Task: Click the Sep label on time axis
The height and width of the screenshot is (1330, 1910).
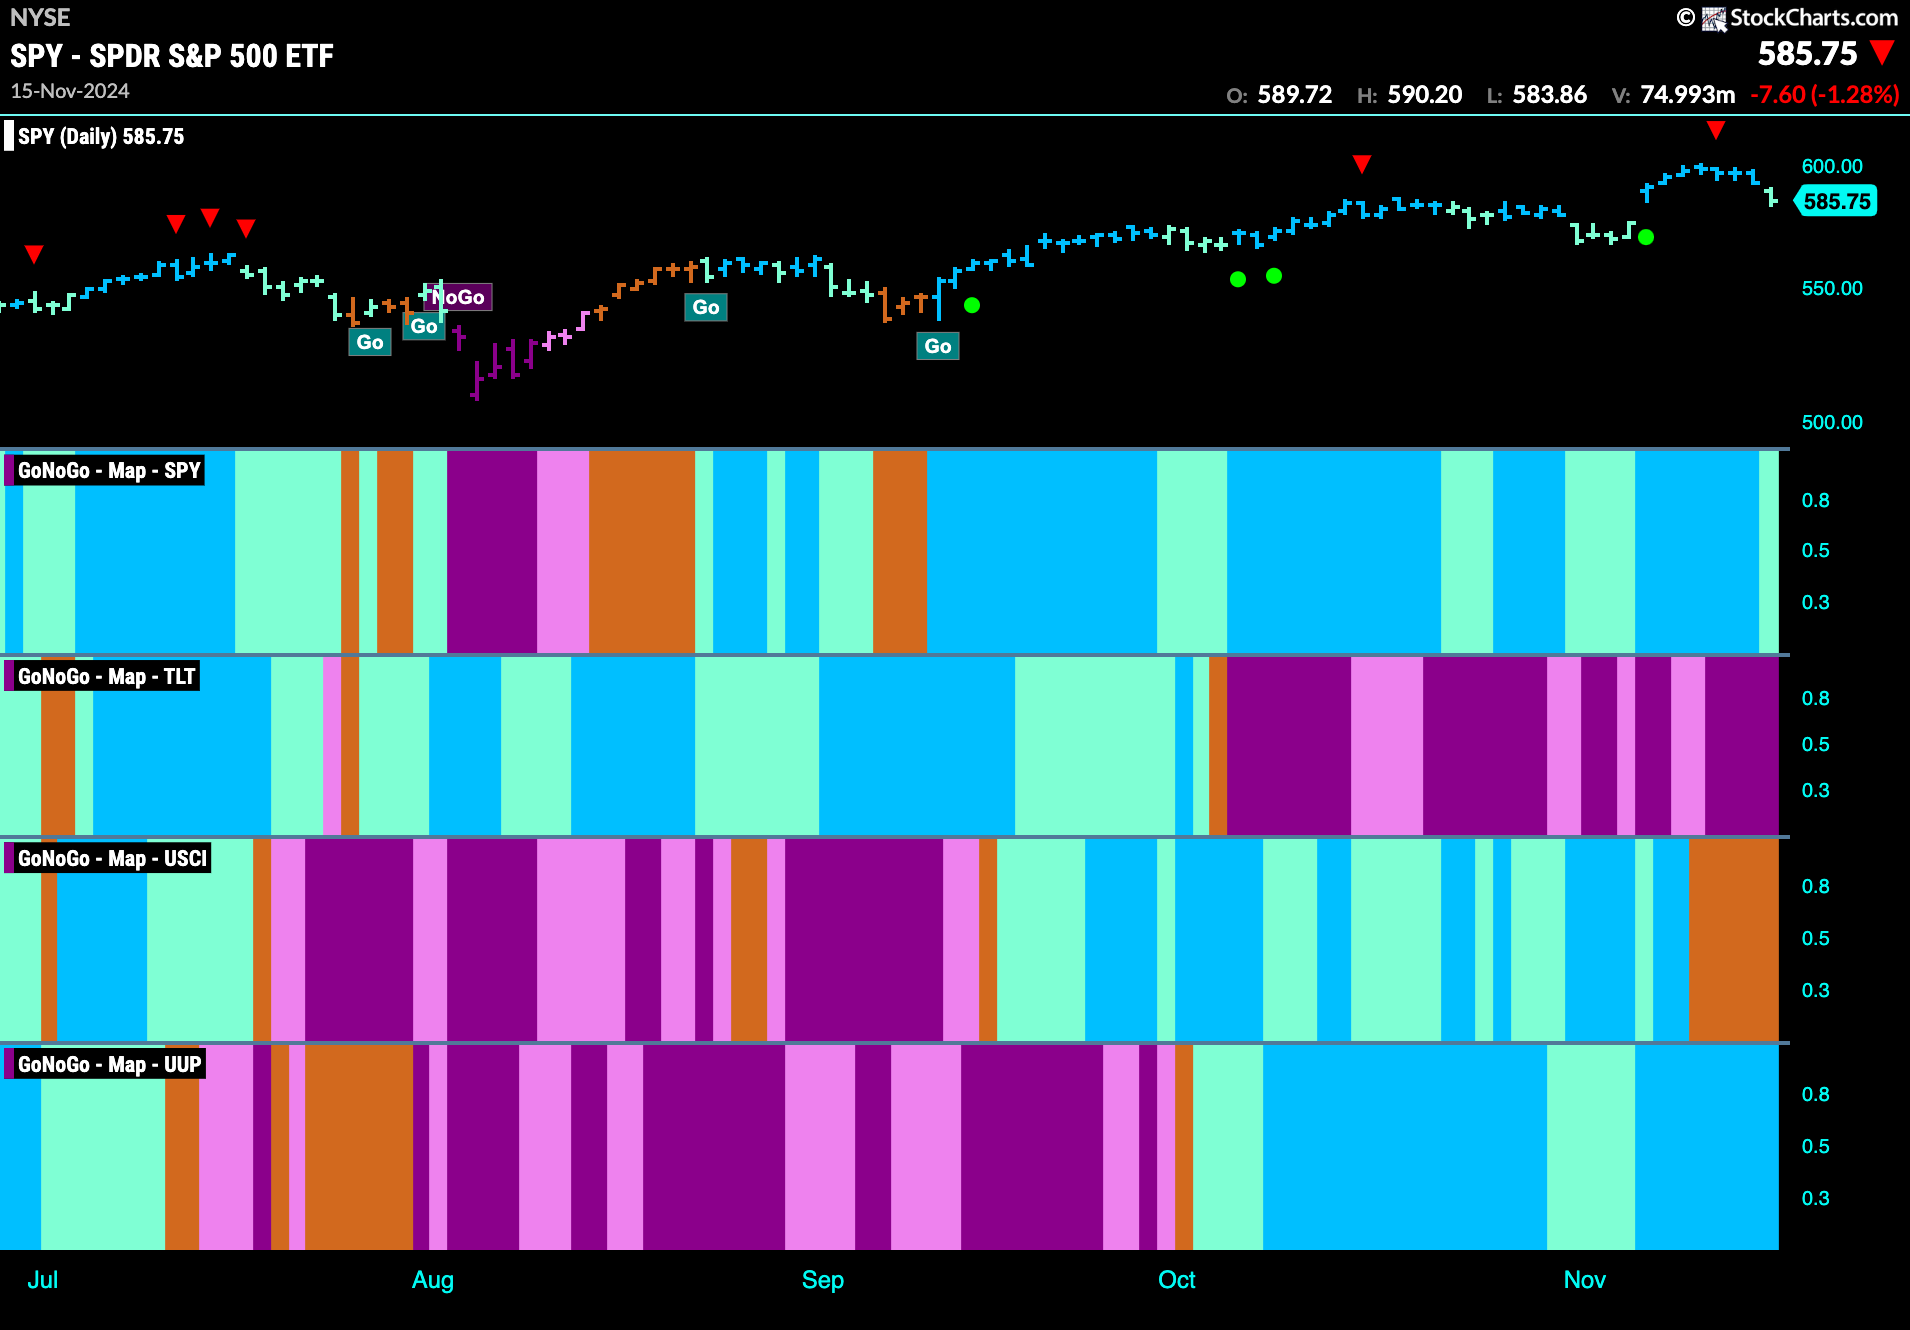Action: 823,1280
